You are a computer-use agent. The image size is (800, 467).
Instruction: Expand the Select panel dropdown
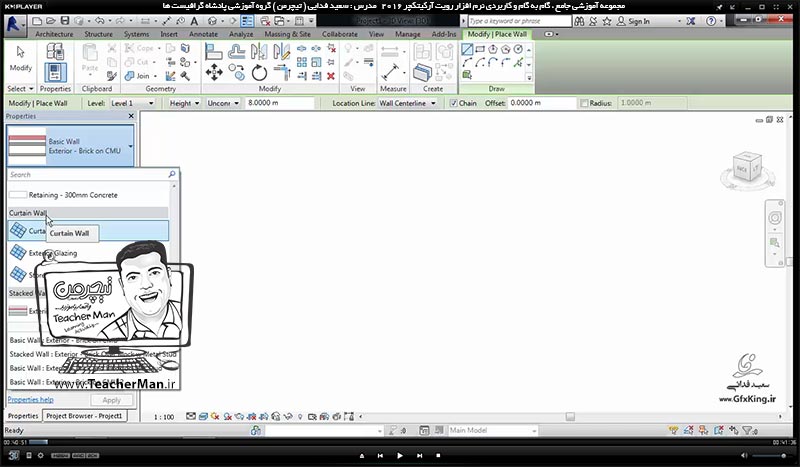[20, 89]
